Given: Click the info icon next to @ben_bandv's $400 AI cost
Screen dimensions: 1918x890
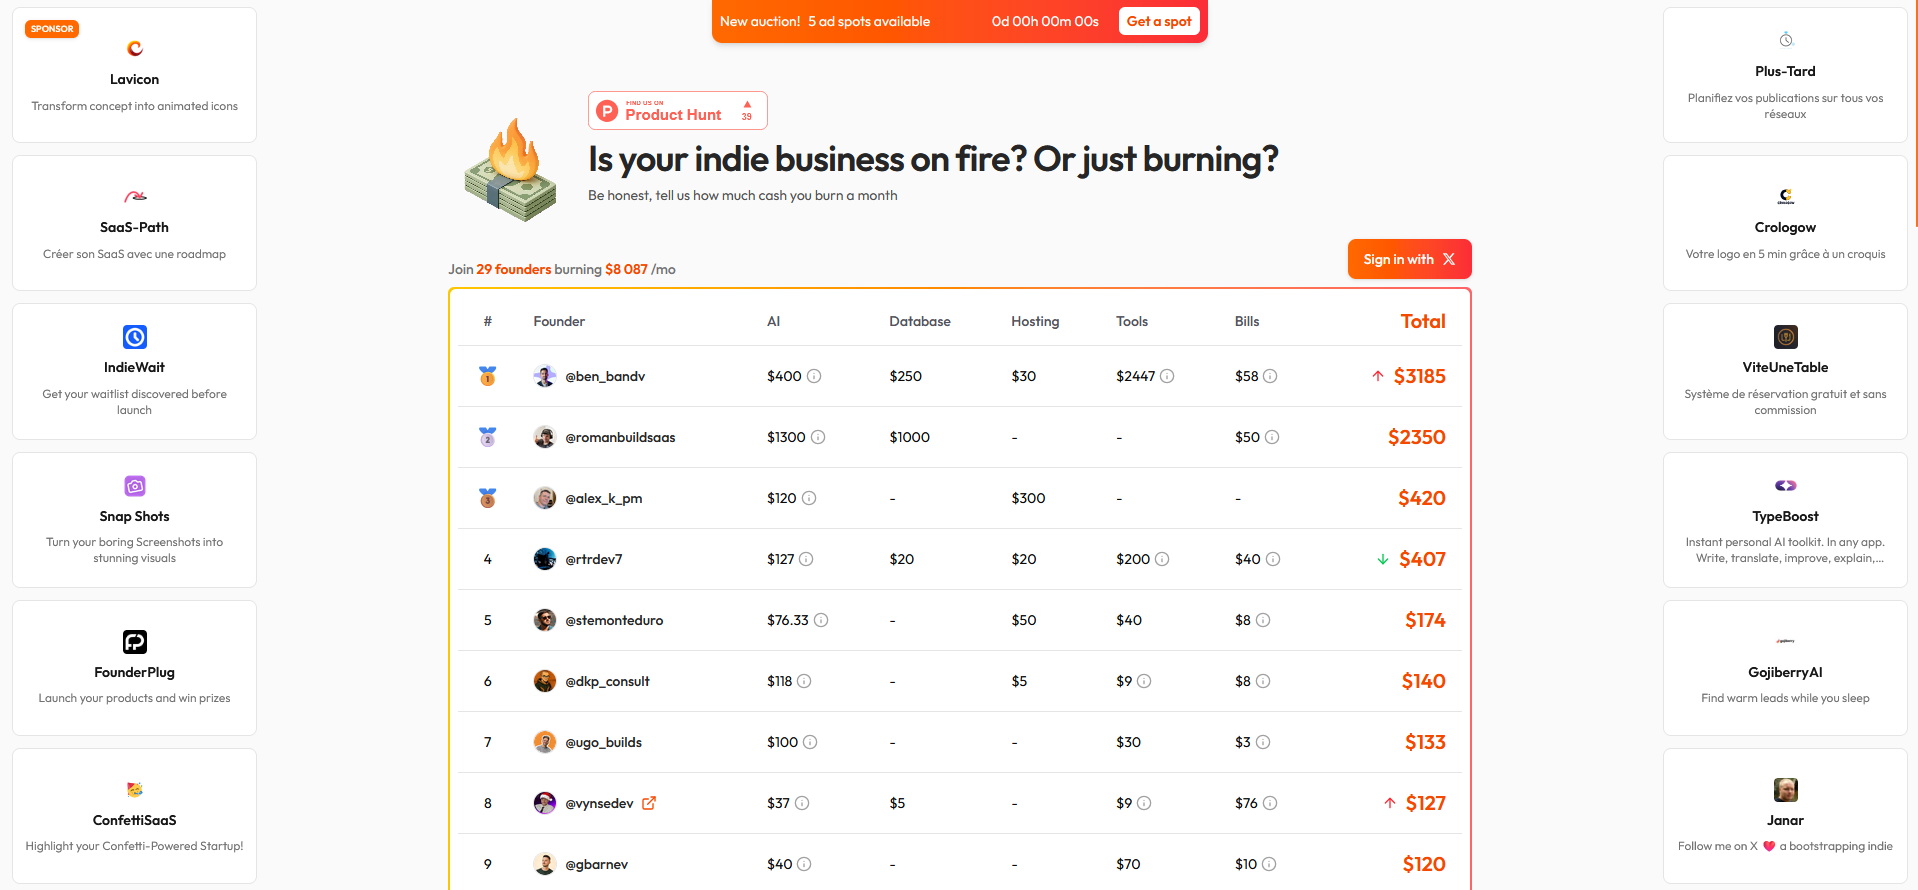Looking at the screenshot, I should pos(814,376).
